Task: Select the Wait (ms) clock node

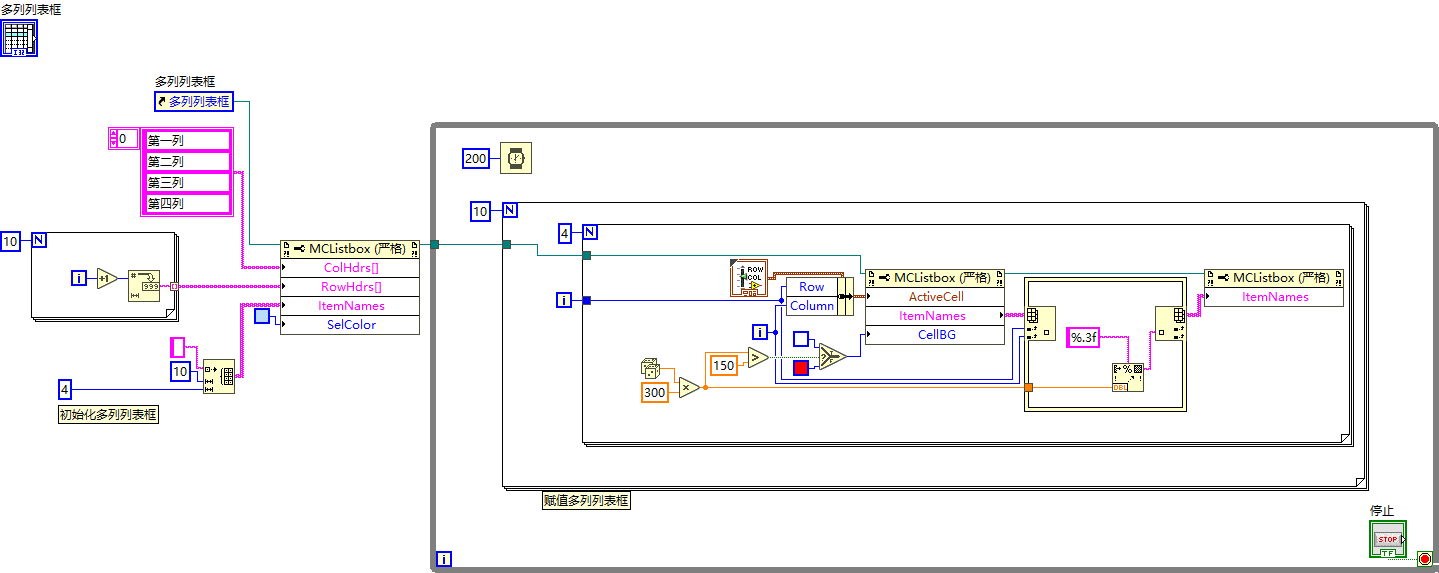Action: tap(516, 158)
